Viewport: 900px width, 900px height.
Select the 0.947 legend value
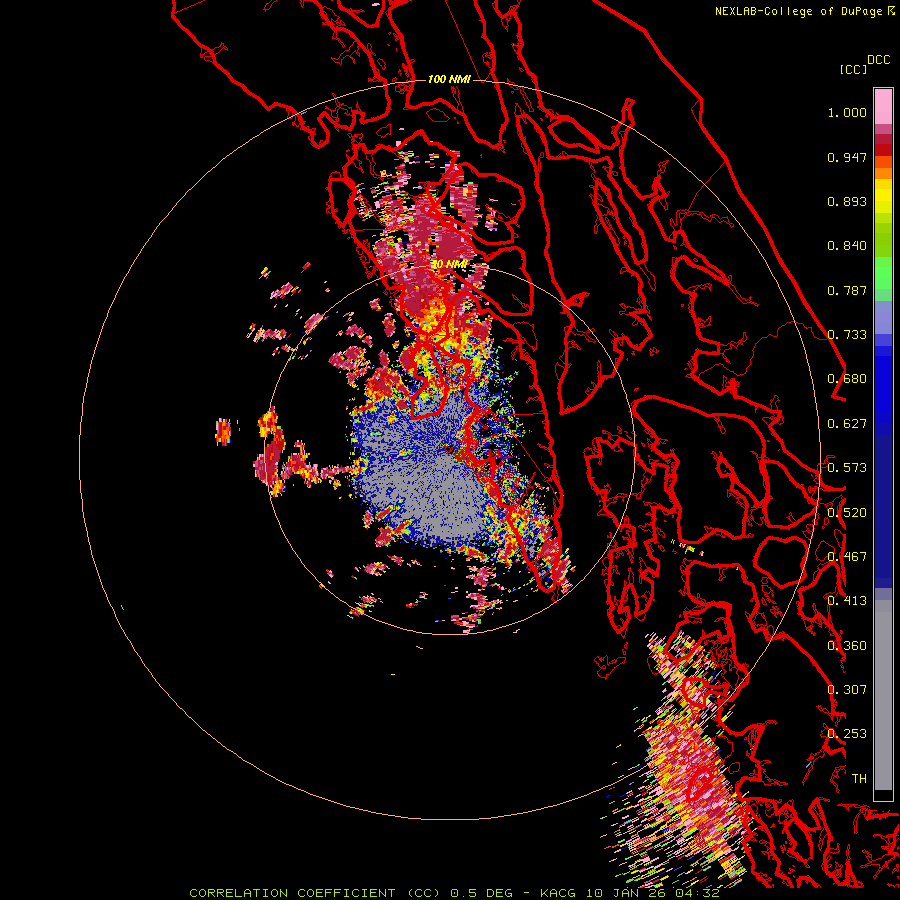point(847,157)
